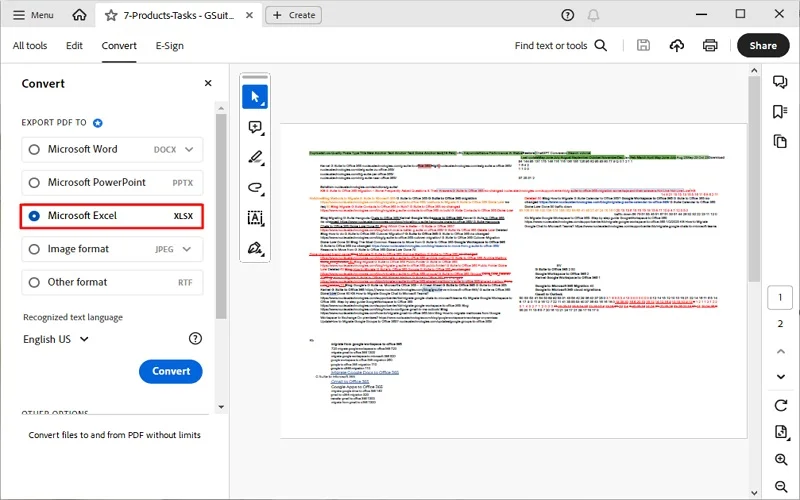Open the Bookmarks panel icon
The width and height of the screenshot is (800, 500).
(x=780, y=111)
